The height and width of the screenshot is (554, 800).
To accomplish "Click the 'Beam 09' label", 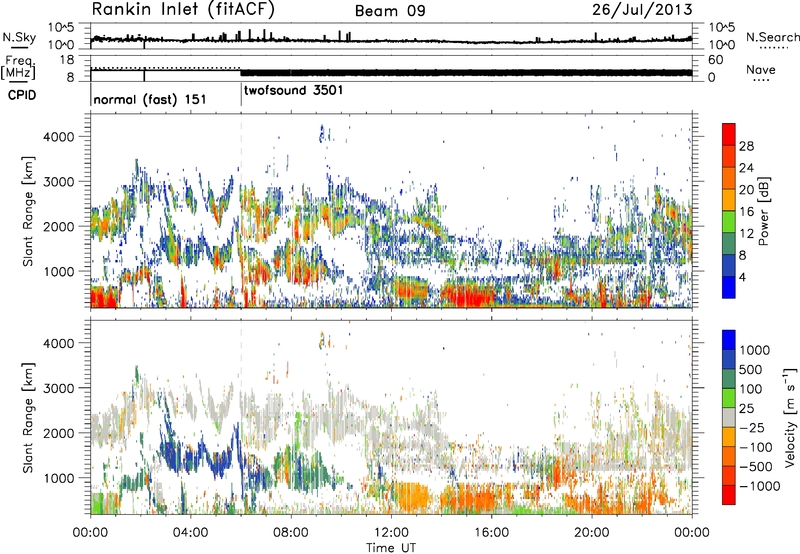I will click(390, 11).
